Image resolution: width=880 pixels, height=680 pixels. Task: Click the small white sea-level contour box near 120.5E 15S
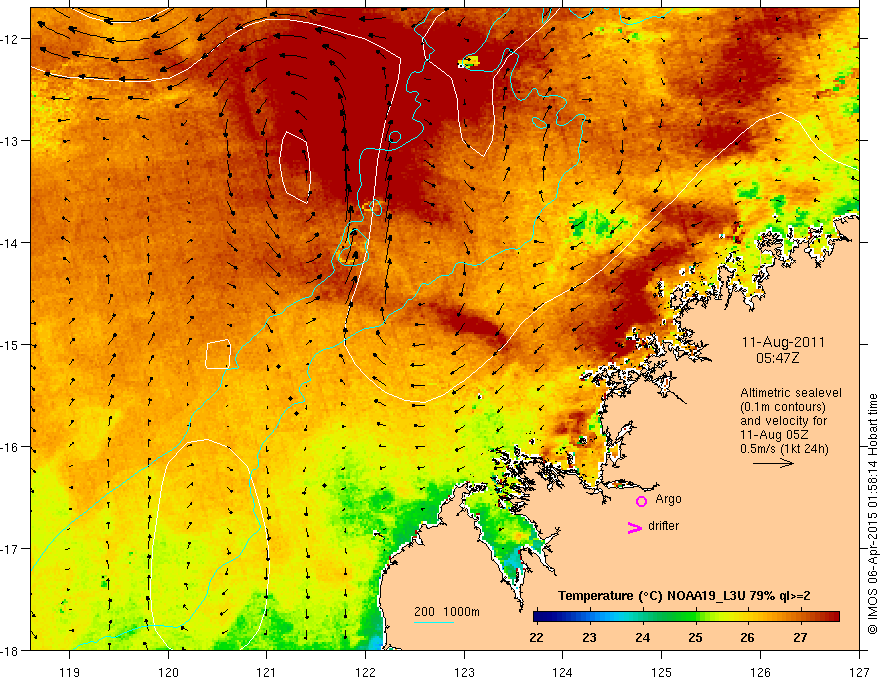pyautogui.click(x=218, y=354)
